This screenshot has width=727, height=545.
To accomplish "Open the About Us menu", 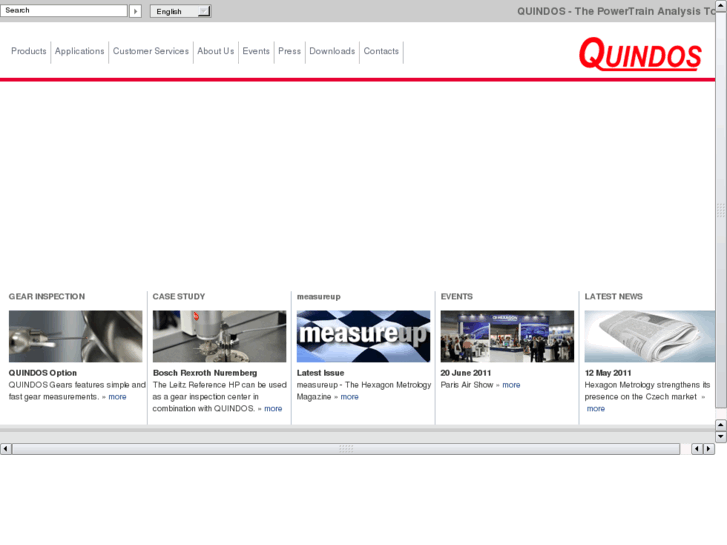I will (216, 51).
